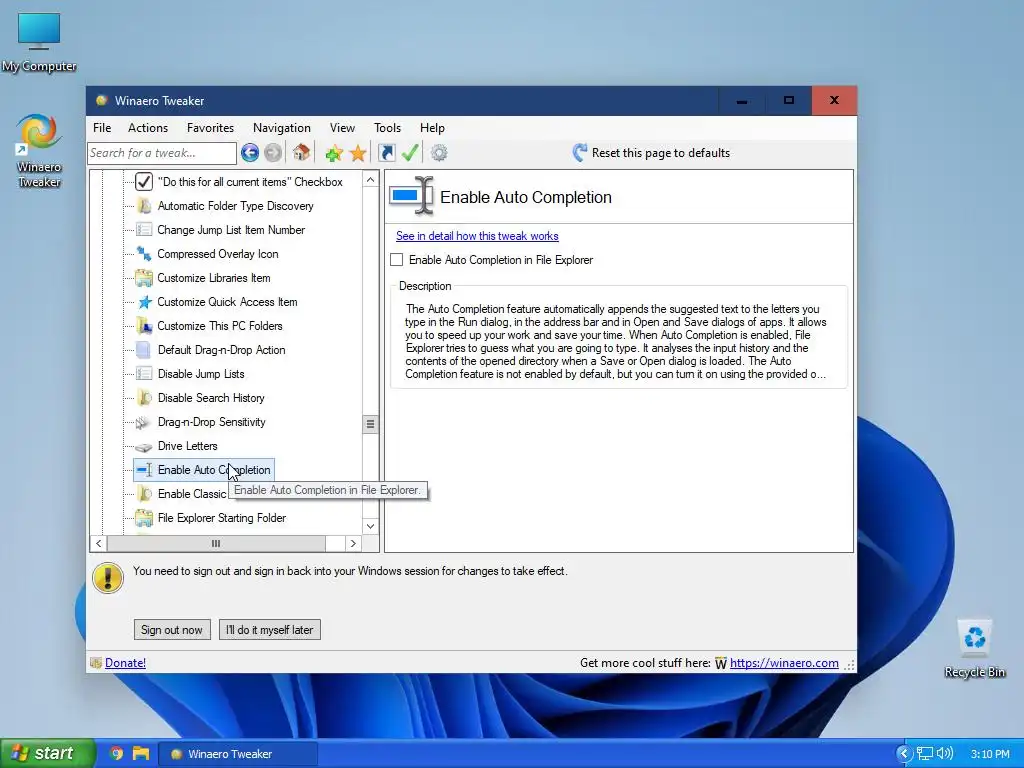Select the My Computer desktop icon
1024x768 pixels.
39,31
